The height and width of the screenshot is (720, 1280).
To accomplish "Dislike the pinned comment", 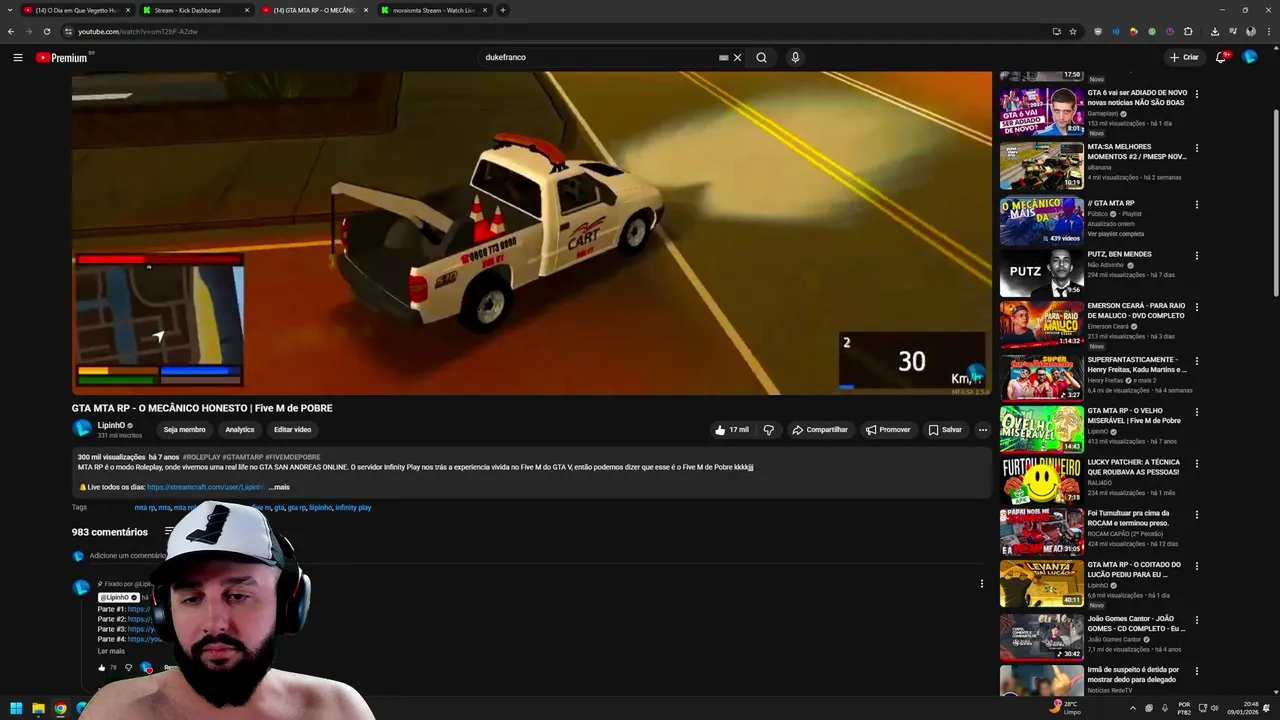I will point(128,667).
